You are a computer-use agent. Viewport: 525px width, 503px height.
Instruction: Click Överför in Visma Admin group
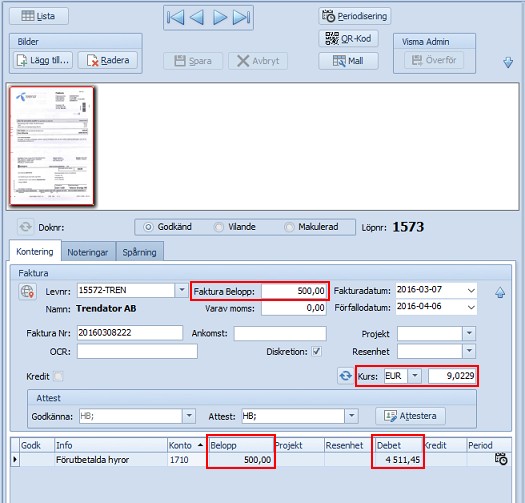coord(434,60)
